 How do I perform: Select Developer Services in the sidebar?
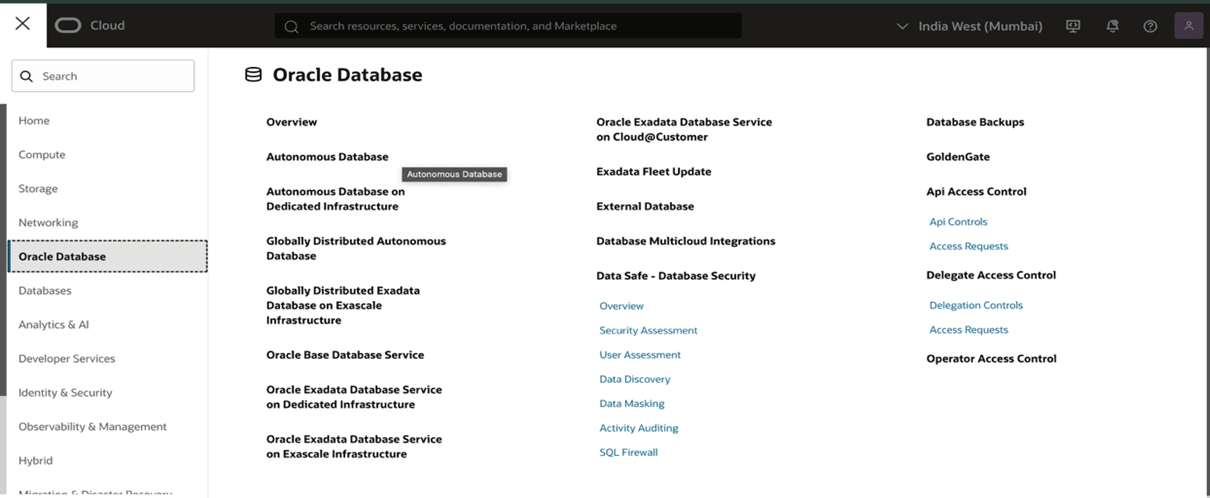67,358
